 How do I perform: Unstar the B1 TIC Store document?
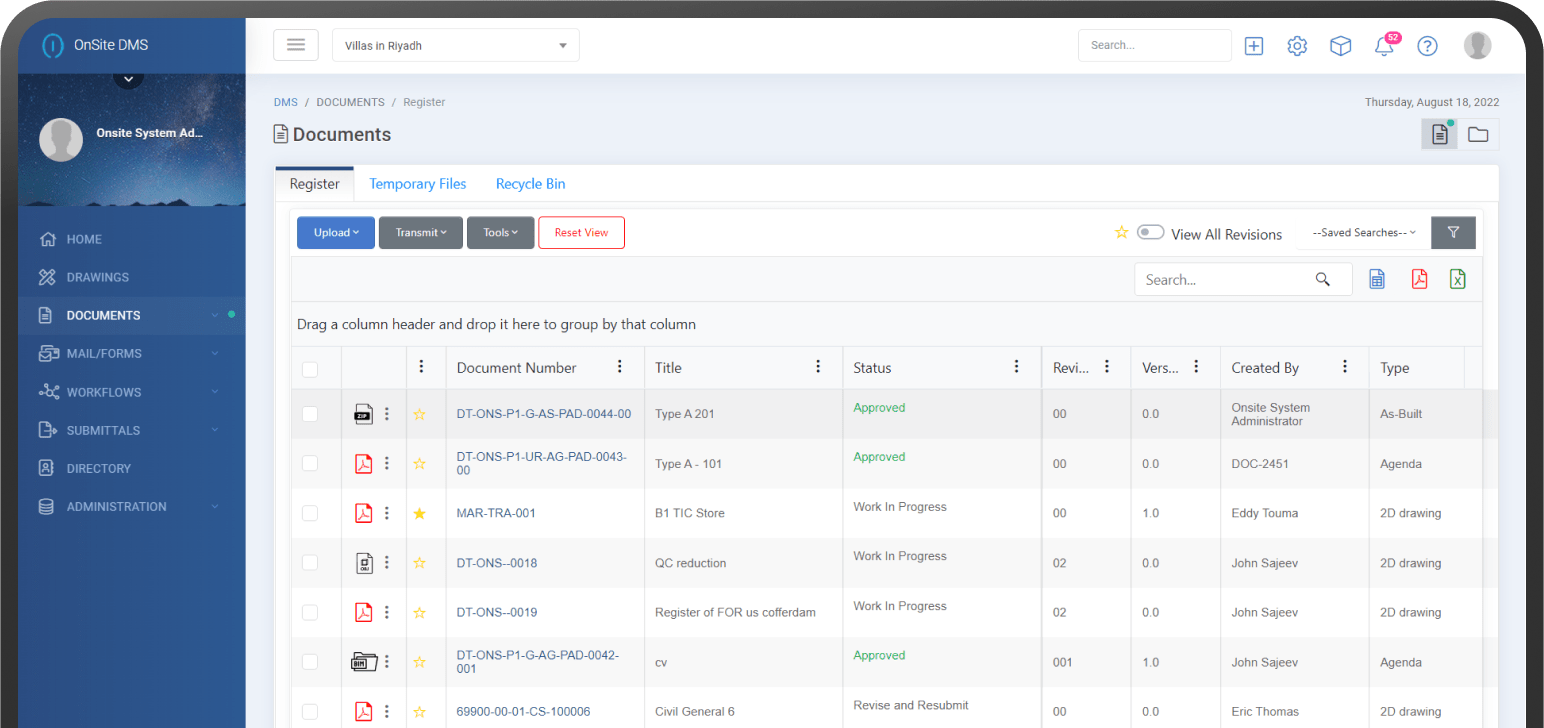click(420, 513)
